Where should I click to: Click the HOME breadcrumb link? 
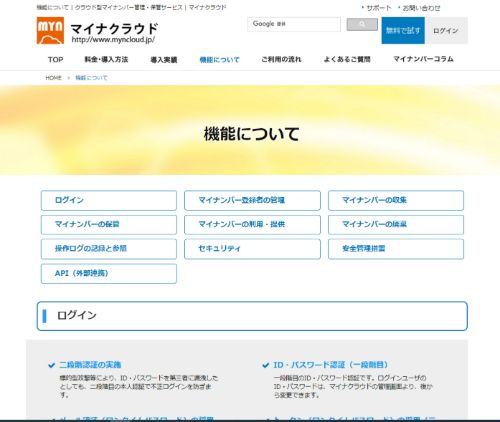(53, 78)
